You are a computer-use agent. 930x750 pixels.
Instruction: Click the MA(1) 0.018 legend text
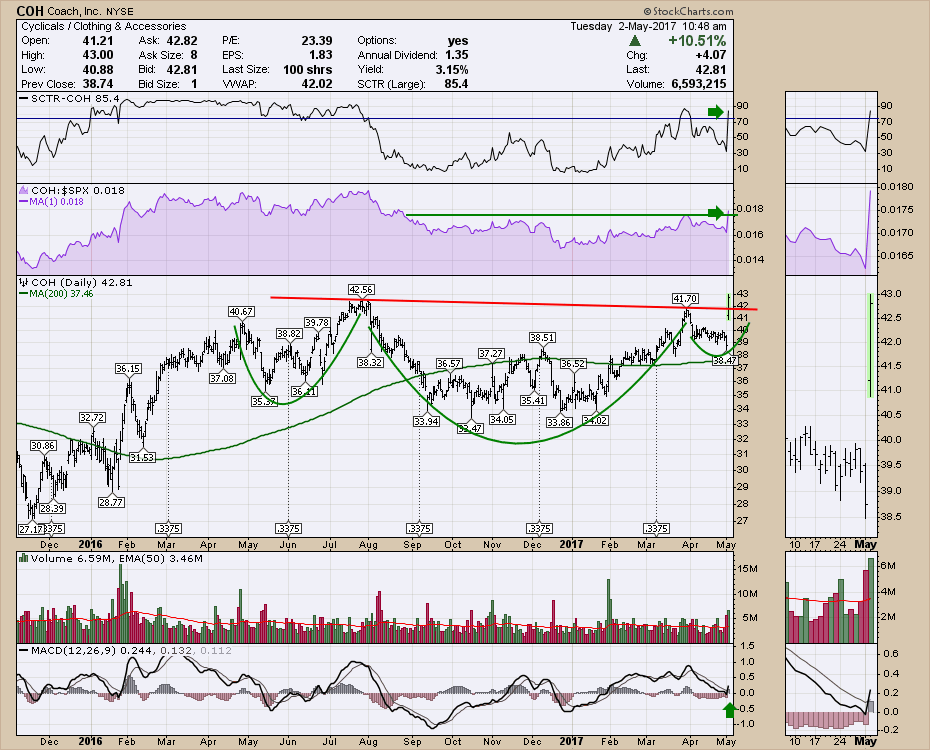57,202
